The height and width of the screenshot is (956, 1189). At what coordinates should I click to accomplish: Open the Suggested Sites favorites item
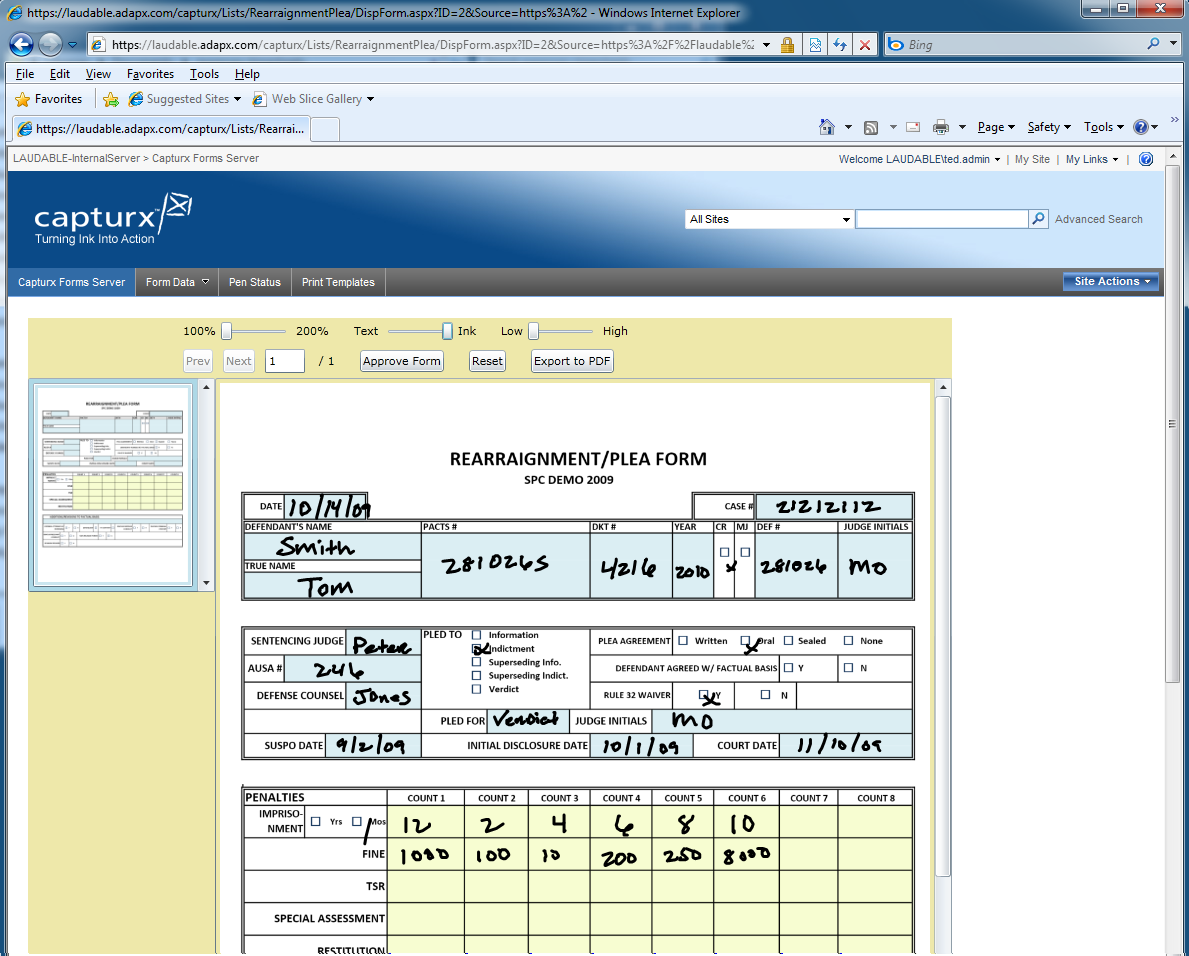coord(184,99)
